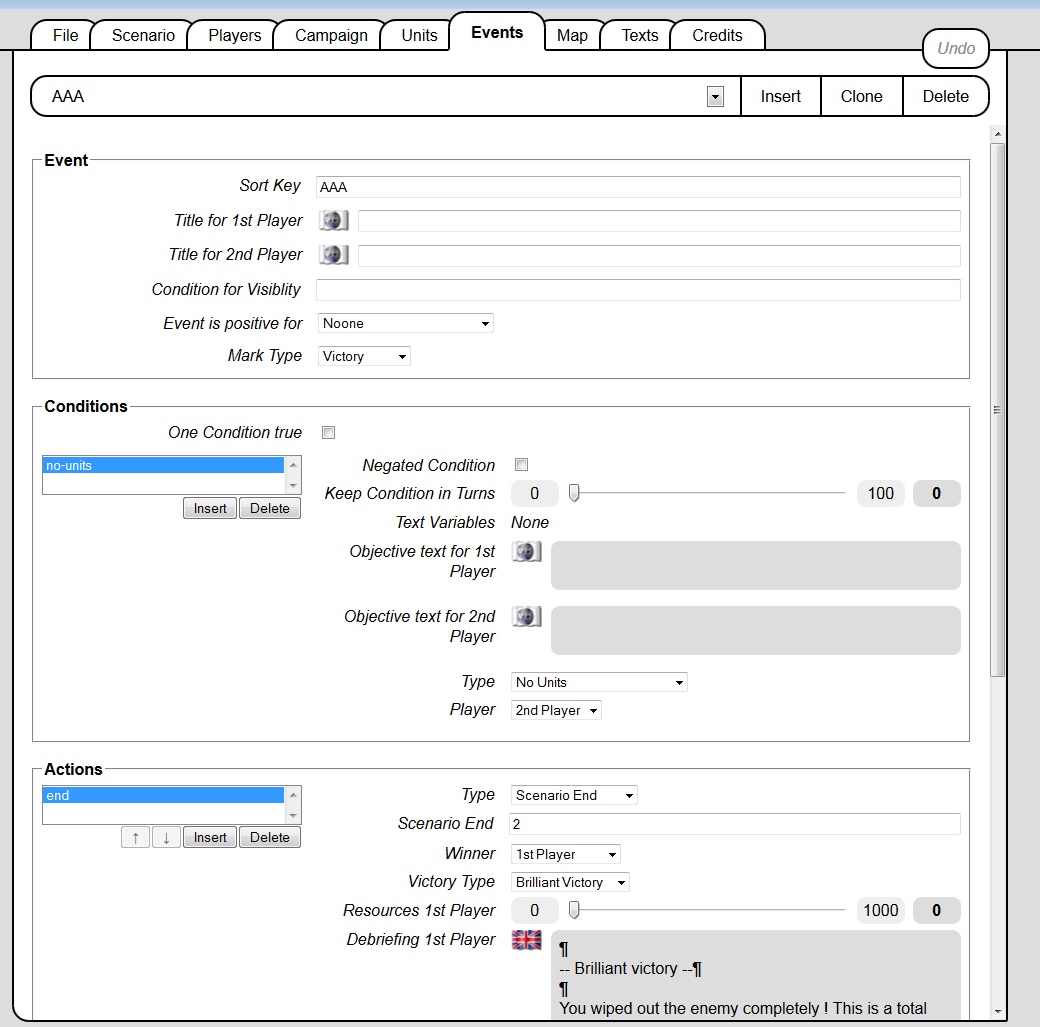The image size is (1040, 1027).
Task: Switch to the Campaign tab
Action: [x=331, y=35]
